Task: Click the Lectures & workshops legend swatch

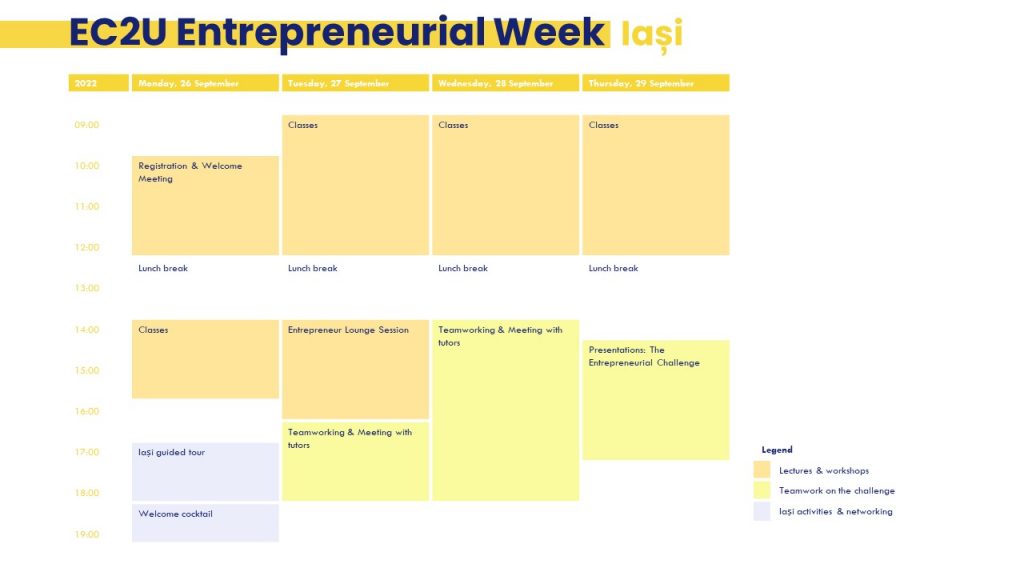Action: 761,470
